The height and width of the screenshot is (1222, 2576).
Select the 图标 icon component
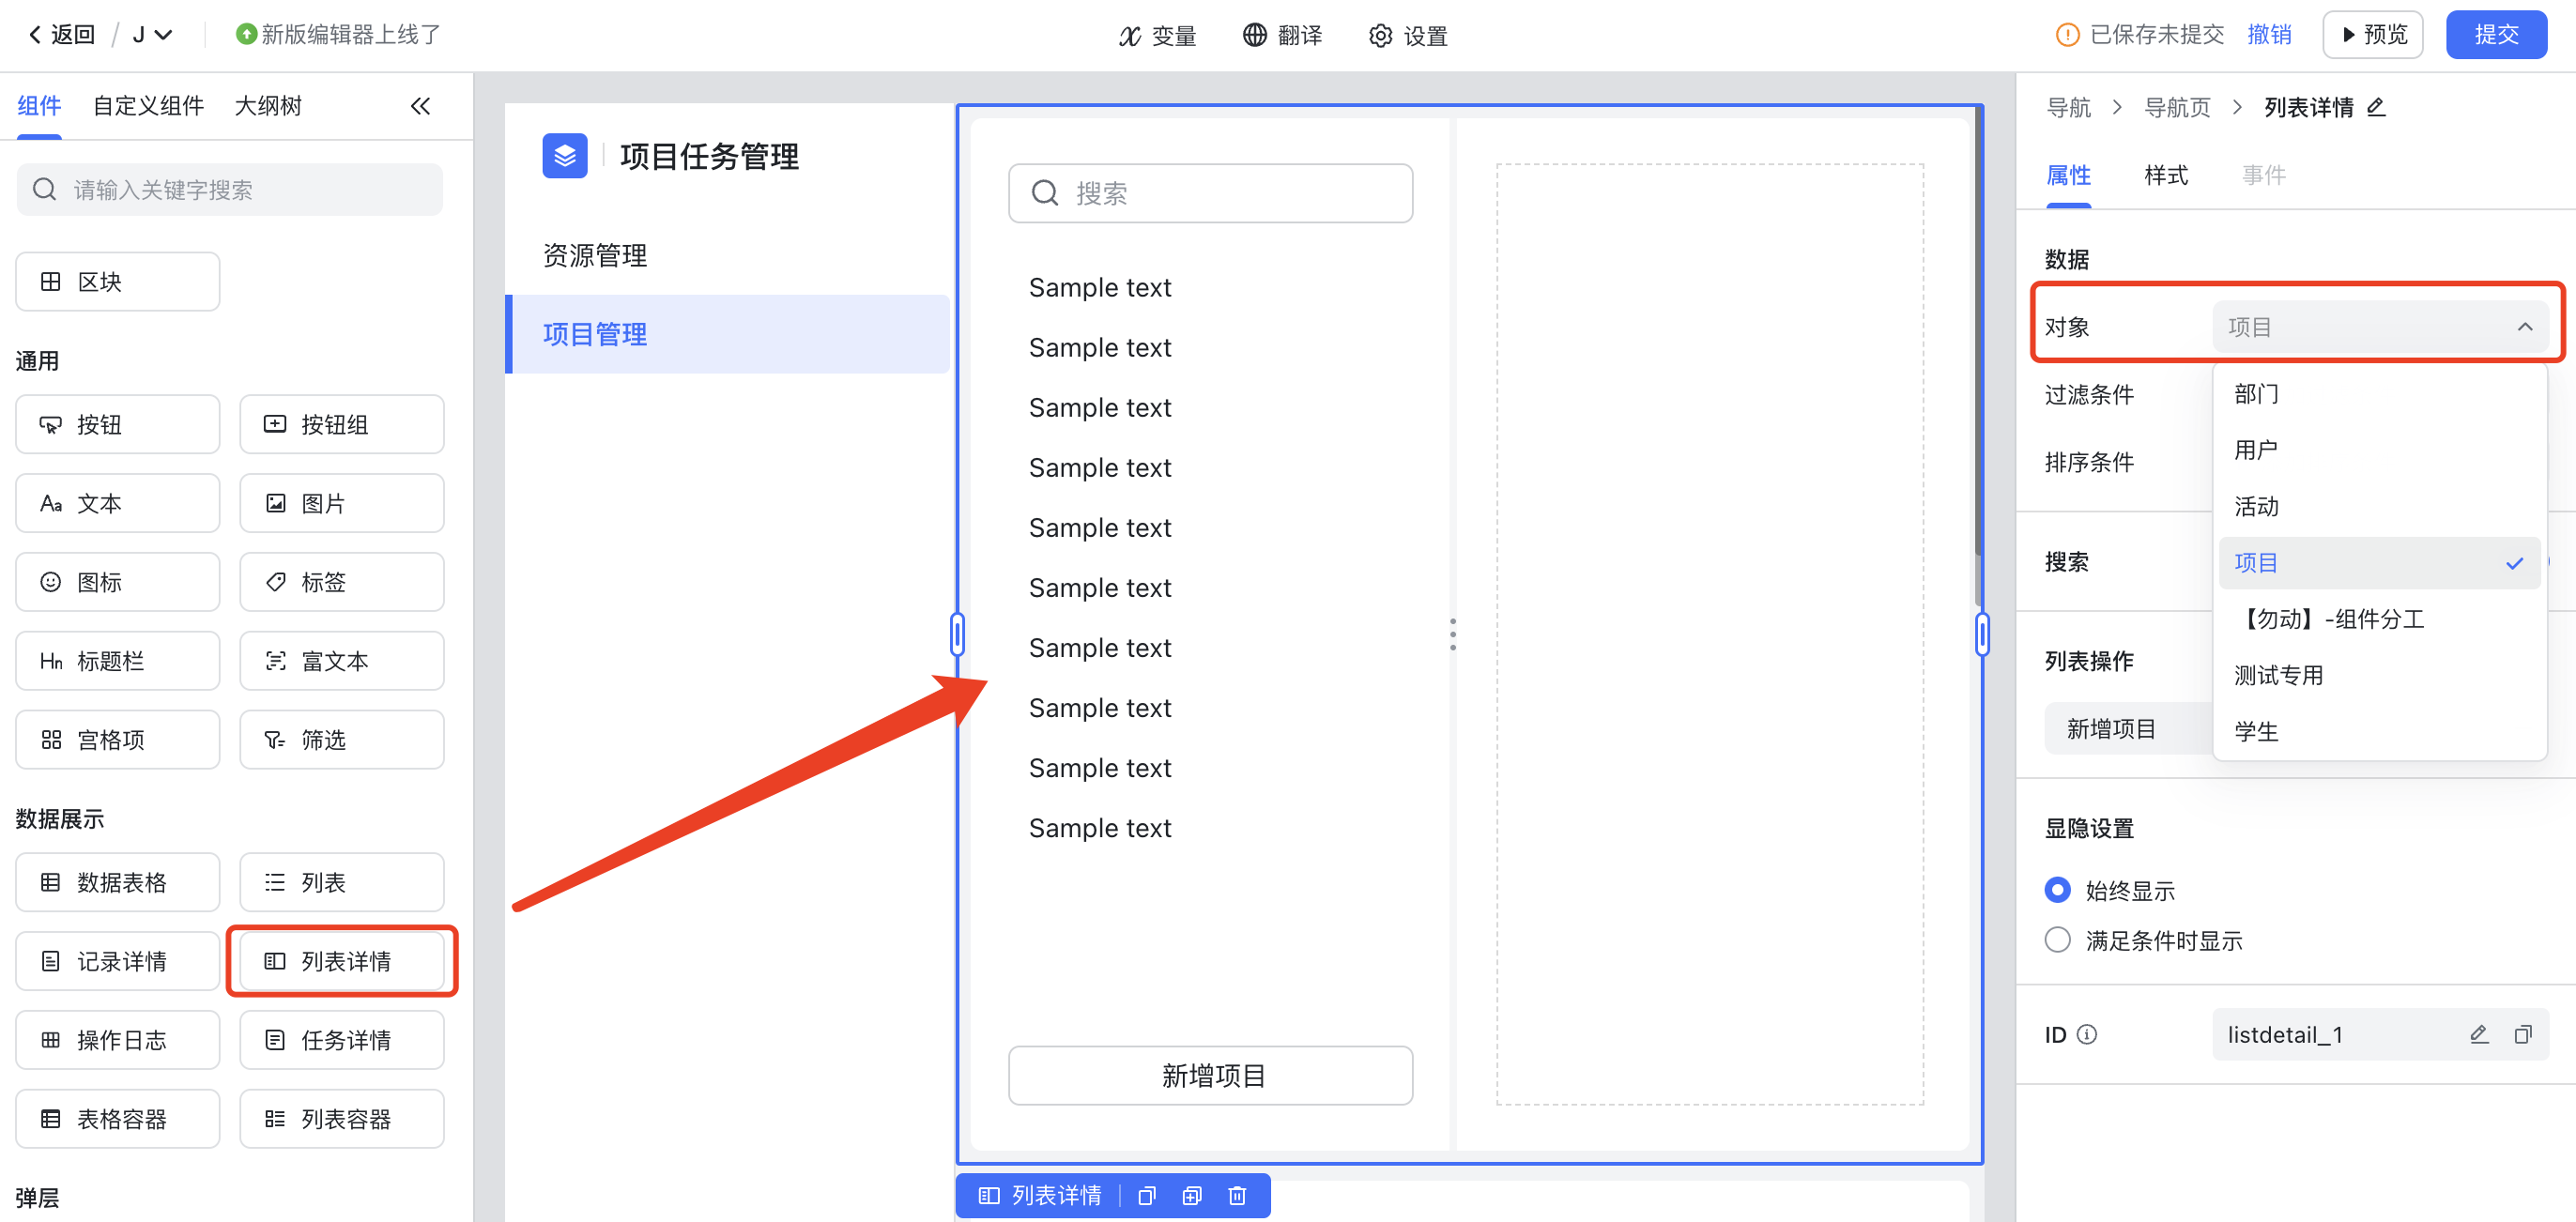(118, 583)
